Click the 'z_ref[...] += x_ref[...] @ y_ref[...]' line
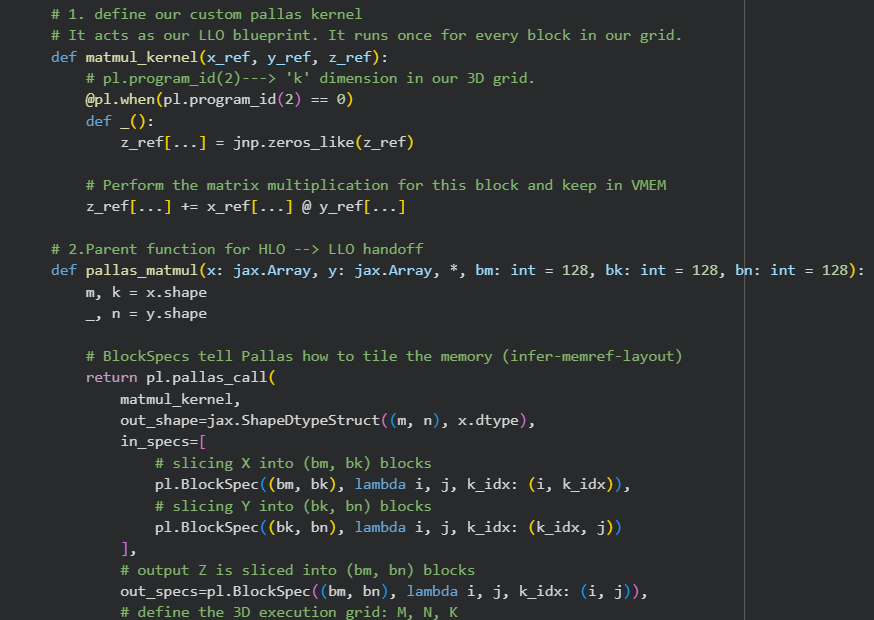The height and width of the screenshot is (620, 874). pos(245,206)
